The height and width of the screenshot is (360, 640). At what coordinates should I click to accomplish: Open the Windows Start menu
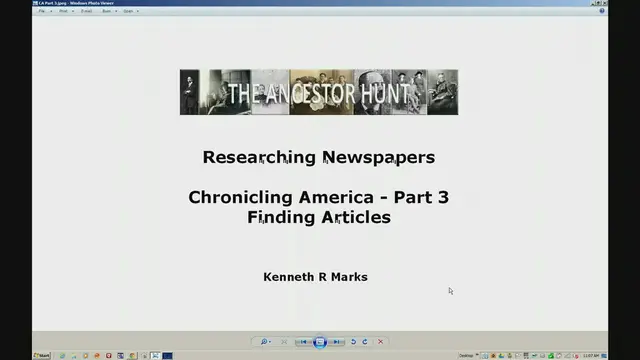[x=42, y=356]
